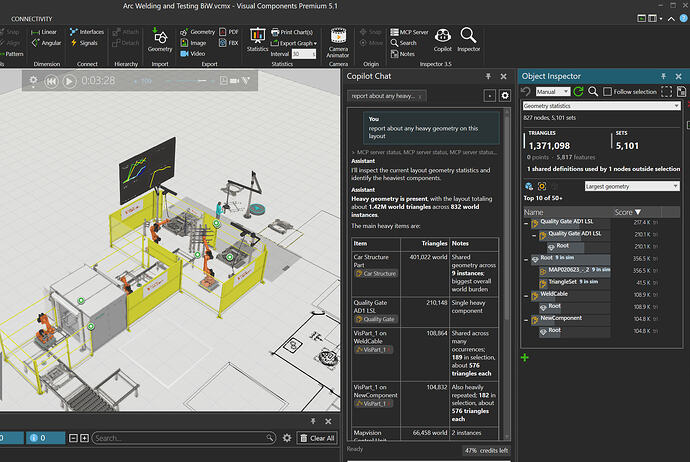The width and height of the screenshot is (690, 462).
Task: Open the Geometry statistics dropdown
Action: pos(601,106)
